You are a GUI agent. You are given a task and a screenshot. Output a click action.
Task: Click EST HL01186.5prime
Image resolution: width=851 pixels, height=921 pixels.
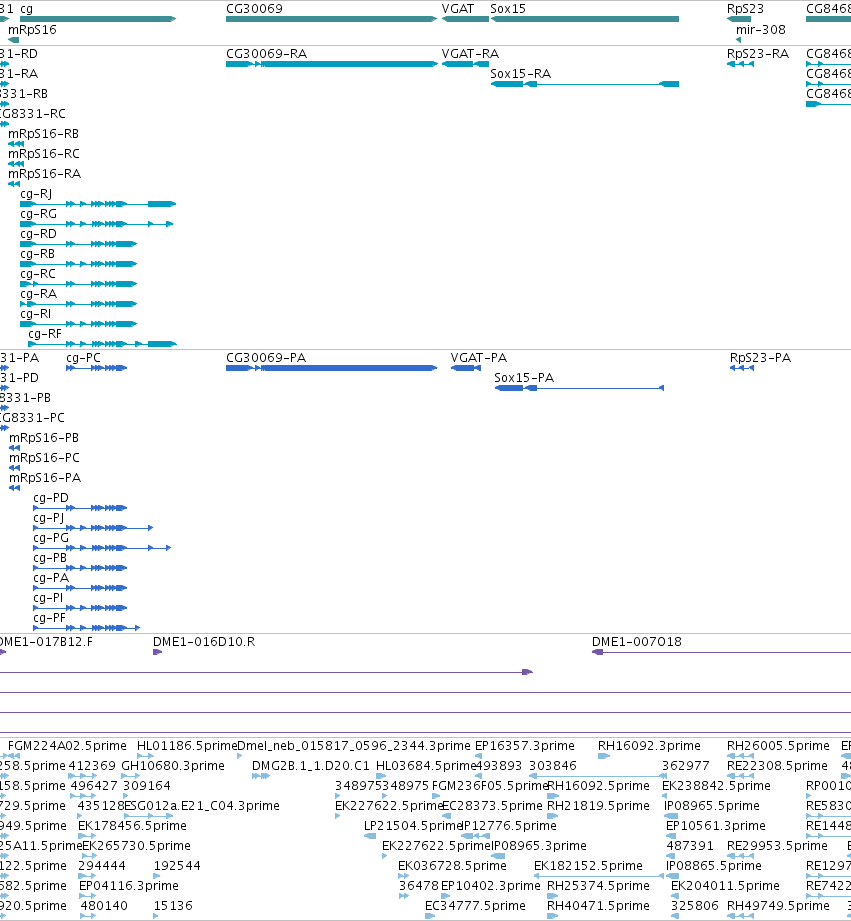(187, 745)
